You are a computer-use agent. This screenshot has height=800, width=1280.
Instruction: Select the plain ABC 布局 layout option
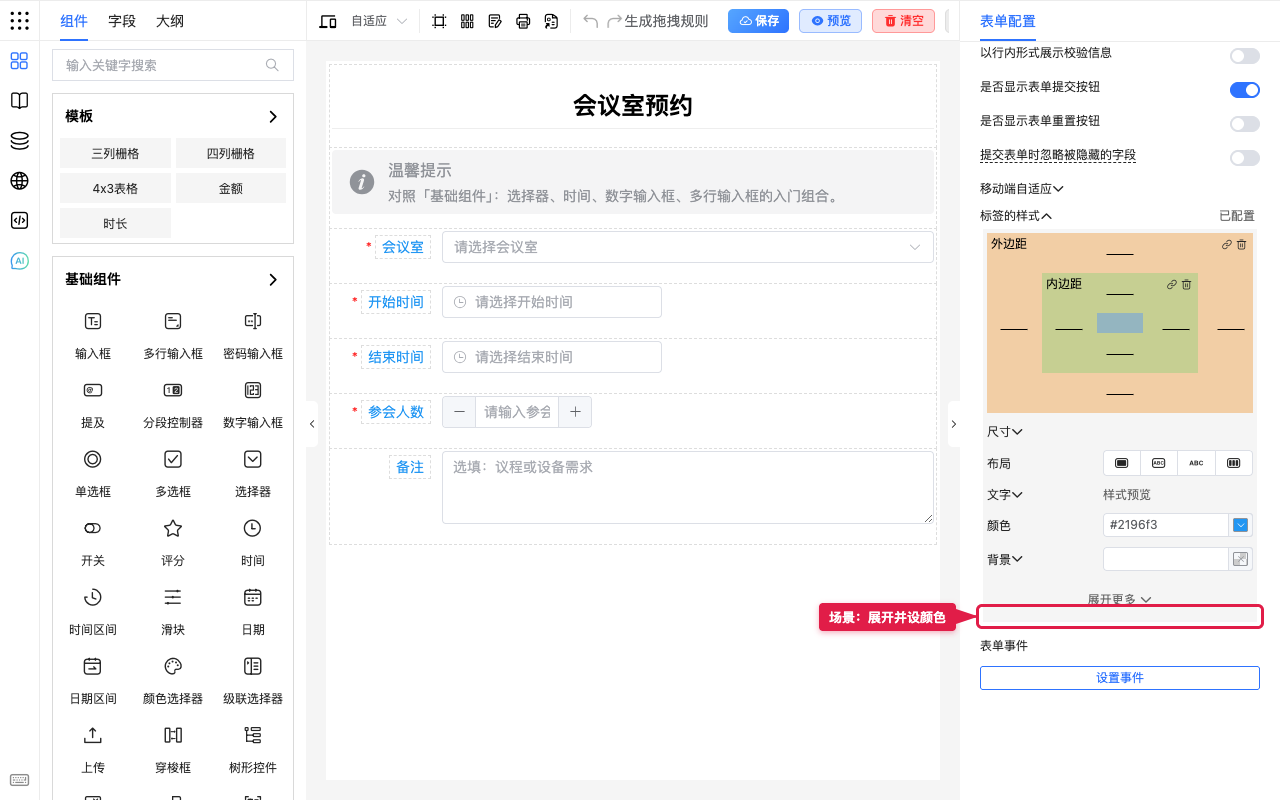pos(1196,463)
